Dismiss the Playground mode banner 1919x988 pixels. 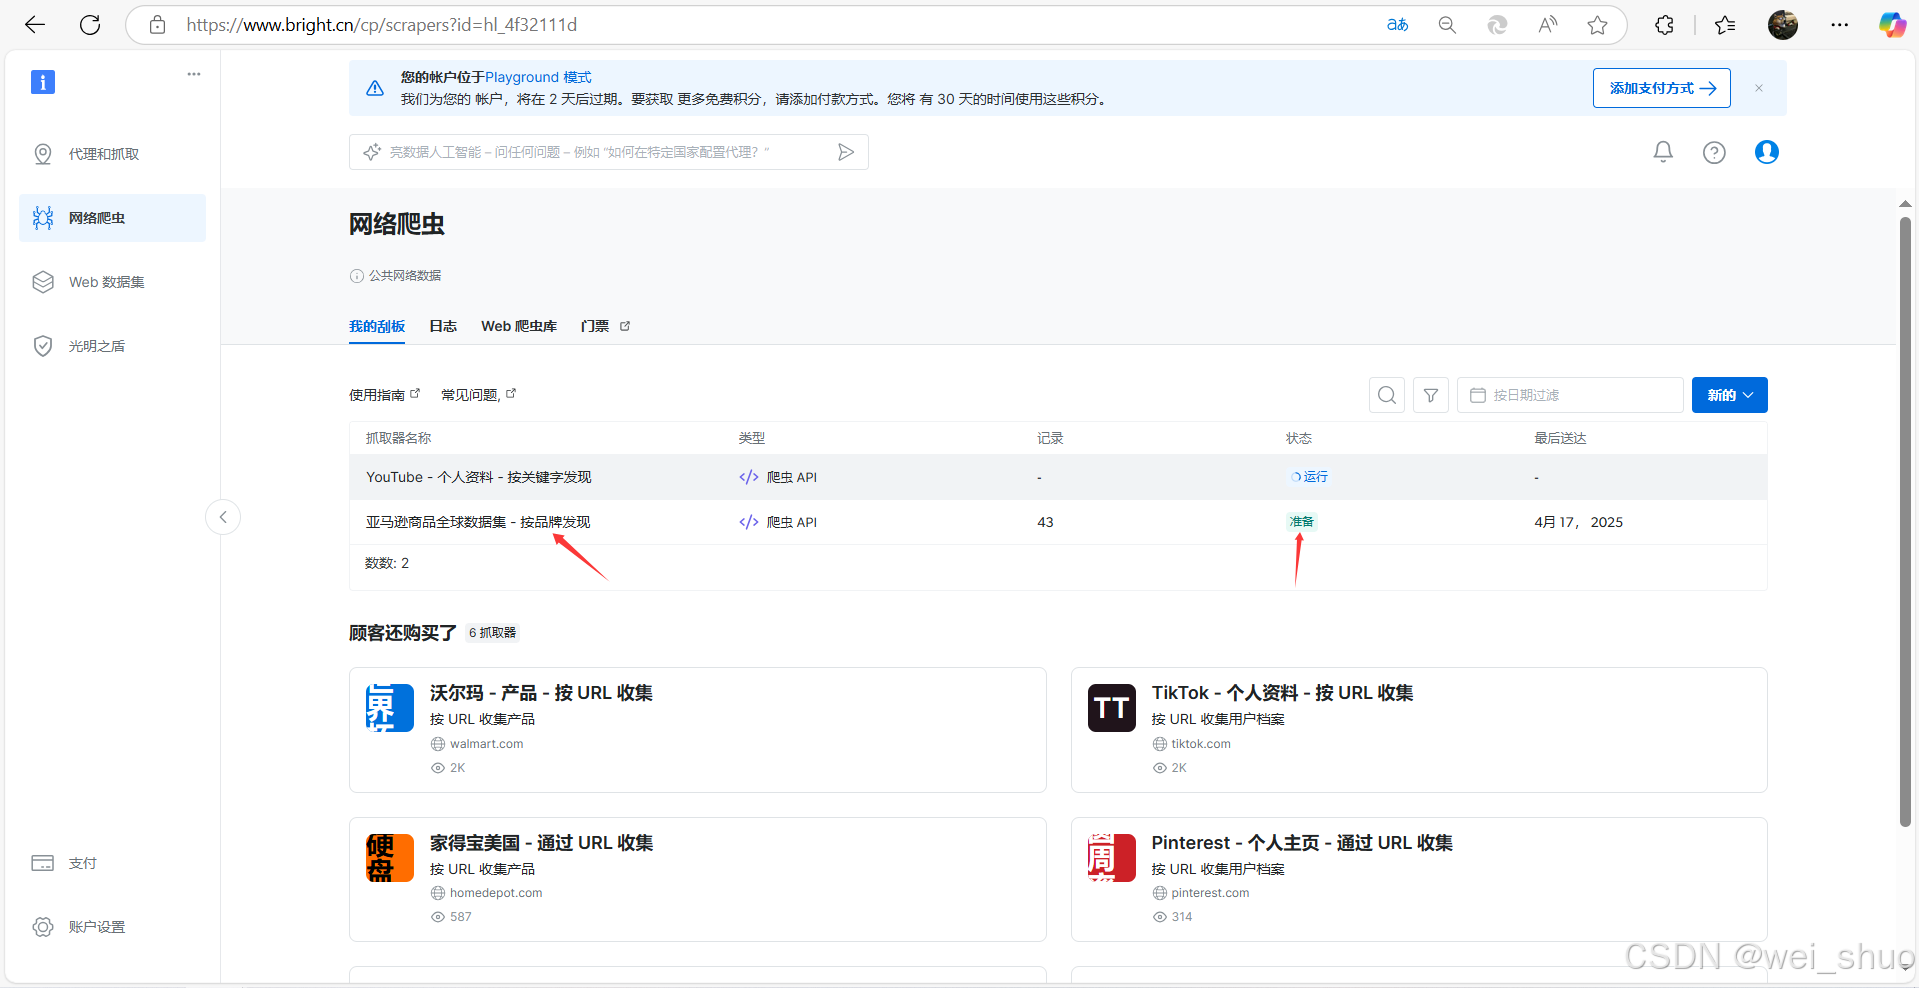pyautogui.click(x=1758, y=88)
